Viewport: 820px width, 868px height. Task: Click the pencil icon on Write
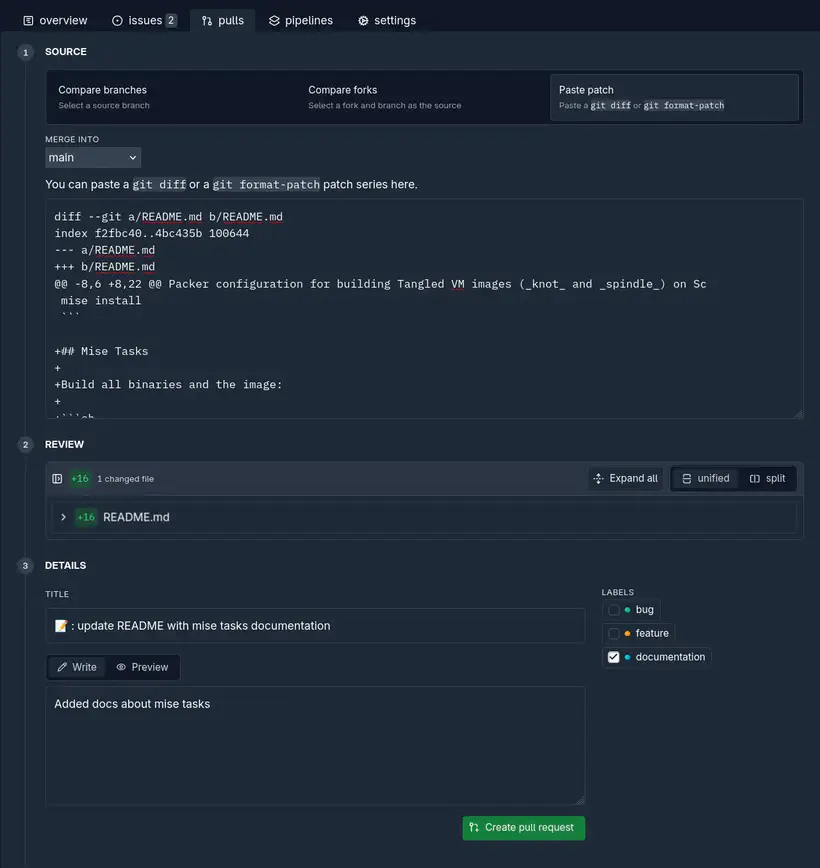[x=62, y=667]
